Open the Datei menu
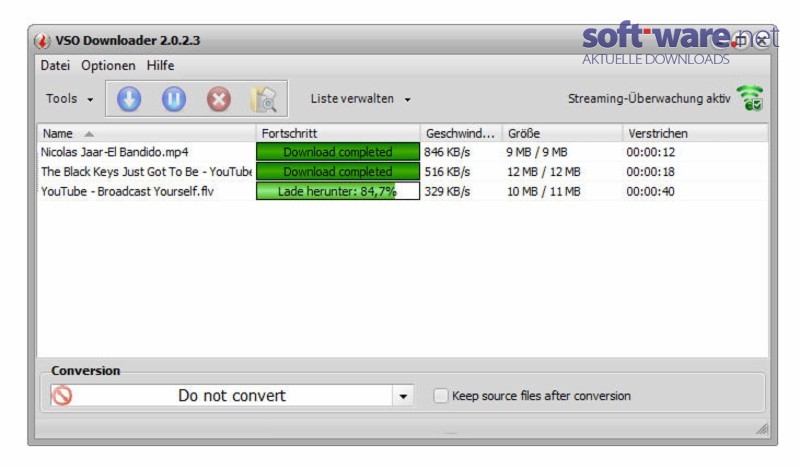Screen dimensions: 800x469 coord(55,65)
